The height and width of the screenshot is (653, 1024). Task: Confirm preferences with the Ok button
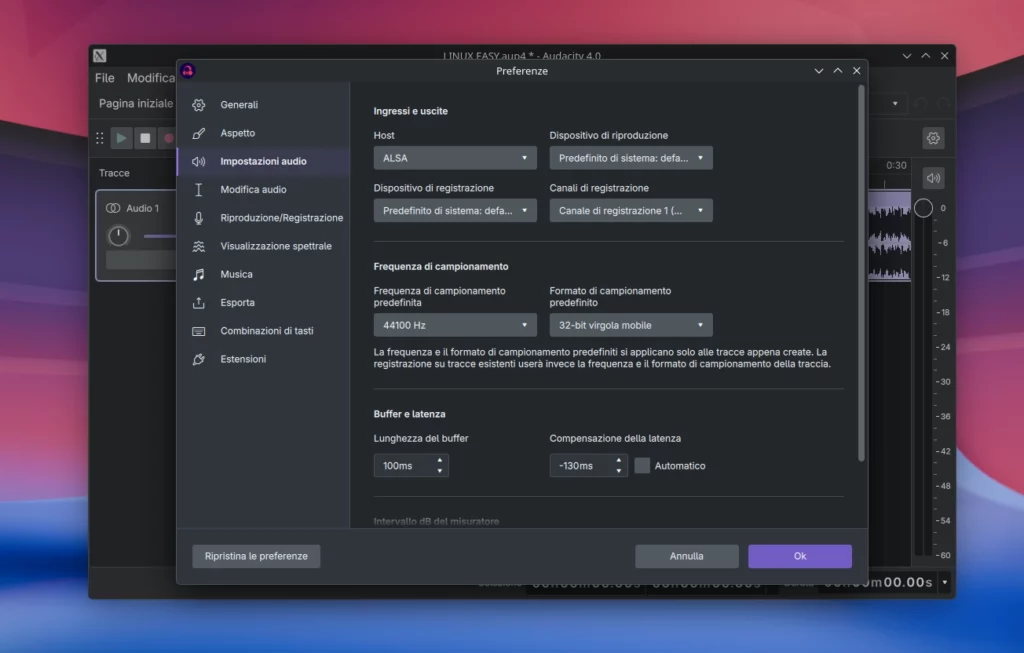tap(800, 556)
